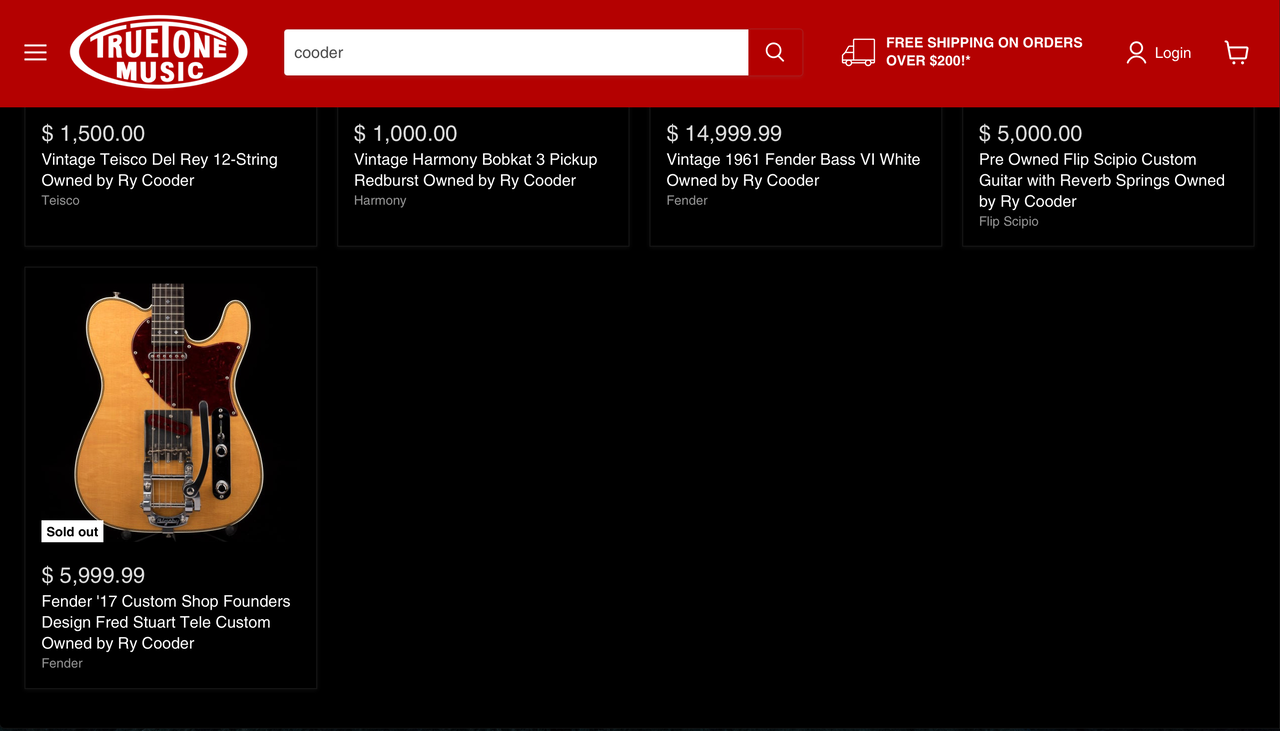The height and width of the screenshot is (731, 1280).
Task: Open the Vintage 1961 Fender Bass VI listing
Action: [x=793, y=170]
